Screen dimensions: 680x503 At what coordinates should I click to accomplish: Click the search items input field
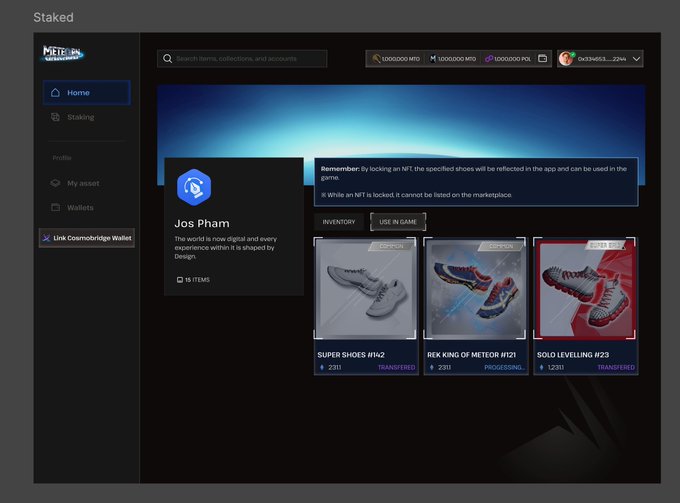[x=248, y=59]
